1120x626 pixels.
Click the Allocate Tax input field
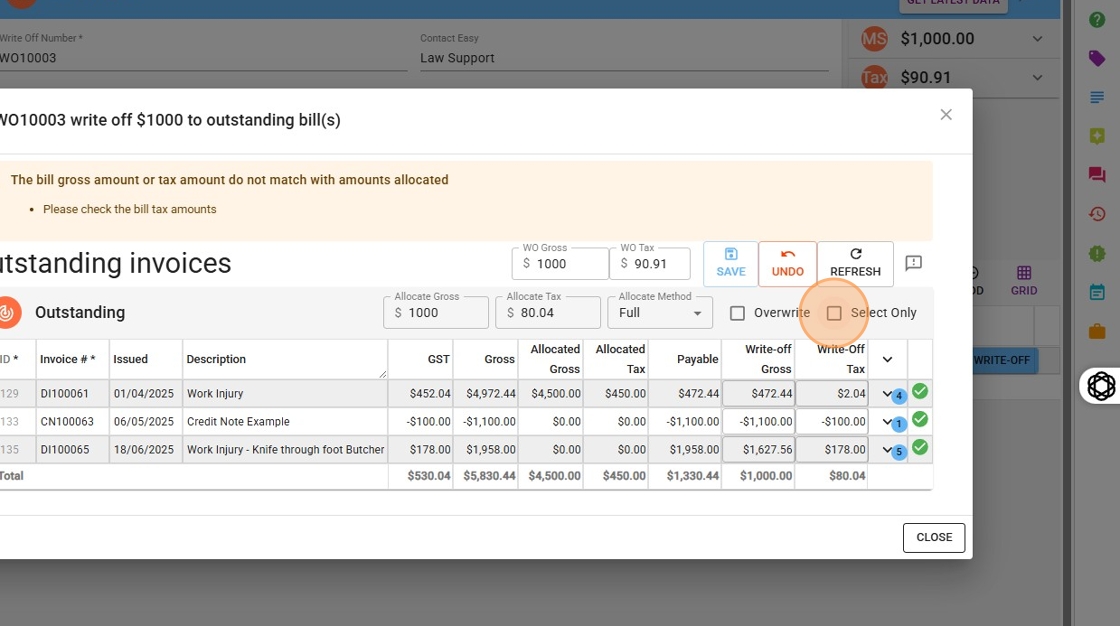tap(548, 312)
